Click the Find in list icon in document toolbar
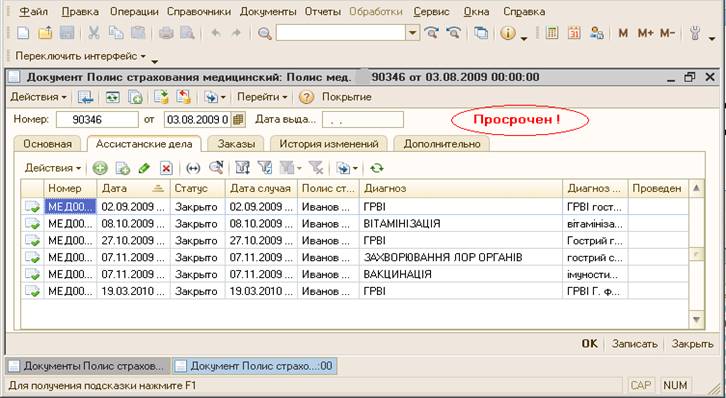 (86, 97)
